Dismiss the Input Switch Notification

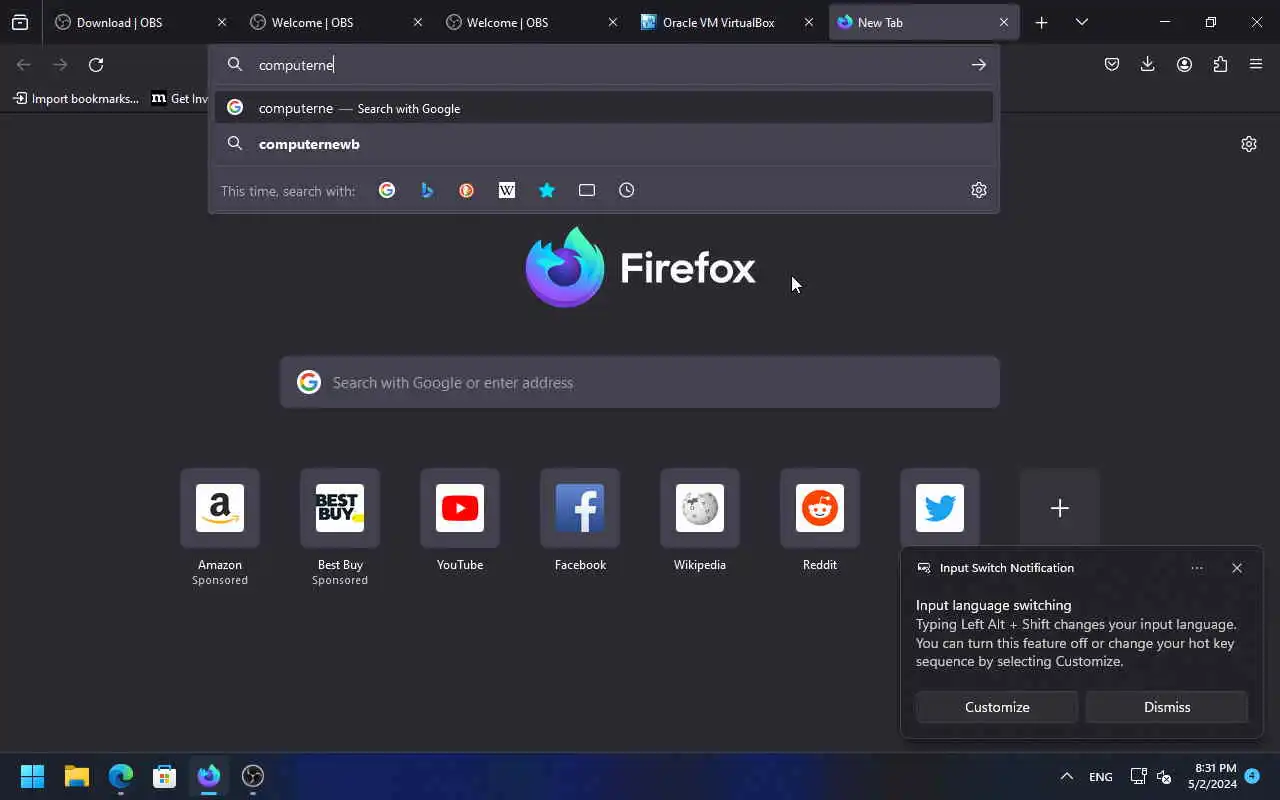click(1167, 707)
